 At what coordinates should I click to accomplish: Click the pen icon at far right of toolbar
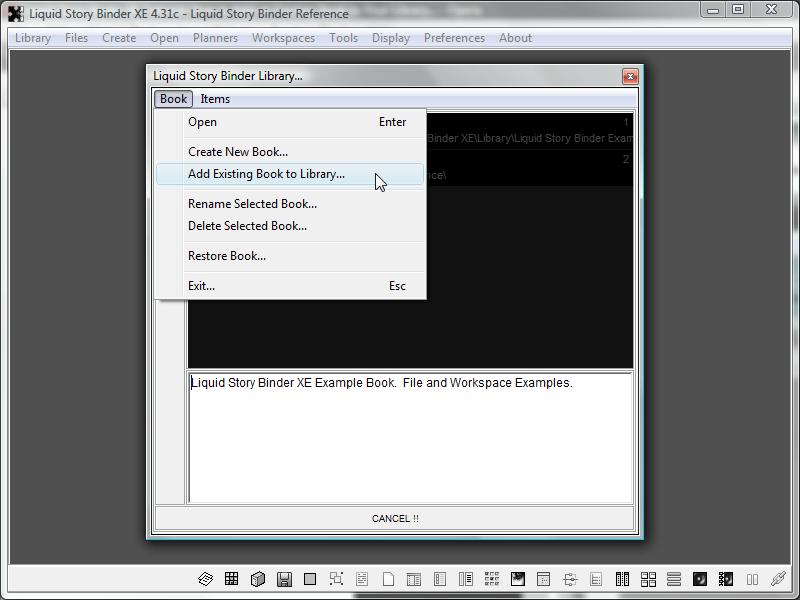778,579
